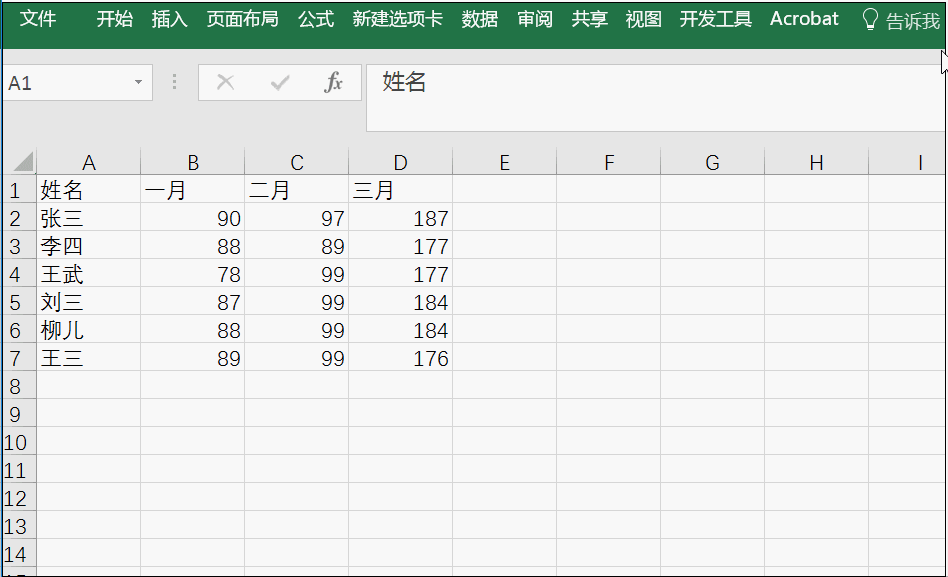Screen dimensions: 948x577
Task: Click the 告诉我 lightbulb search box
Action: [x=900, y=21]
